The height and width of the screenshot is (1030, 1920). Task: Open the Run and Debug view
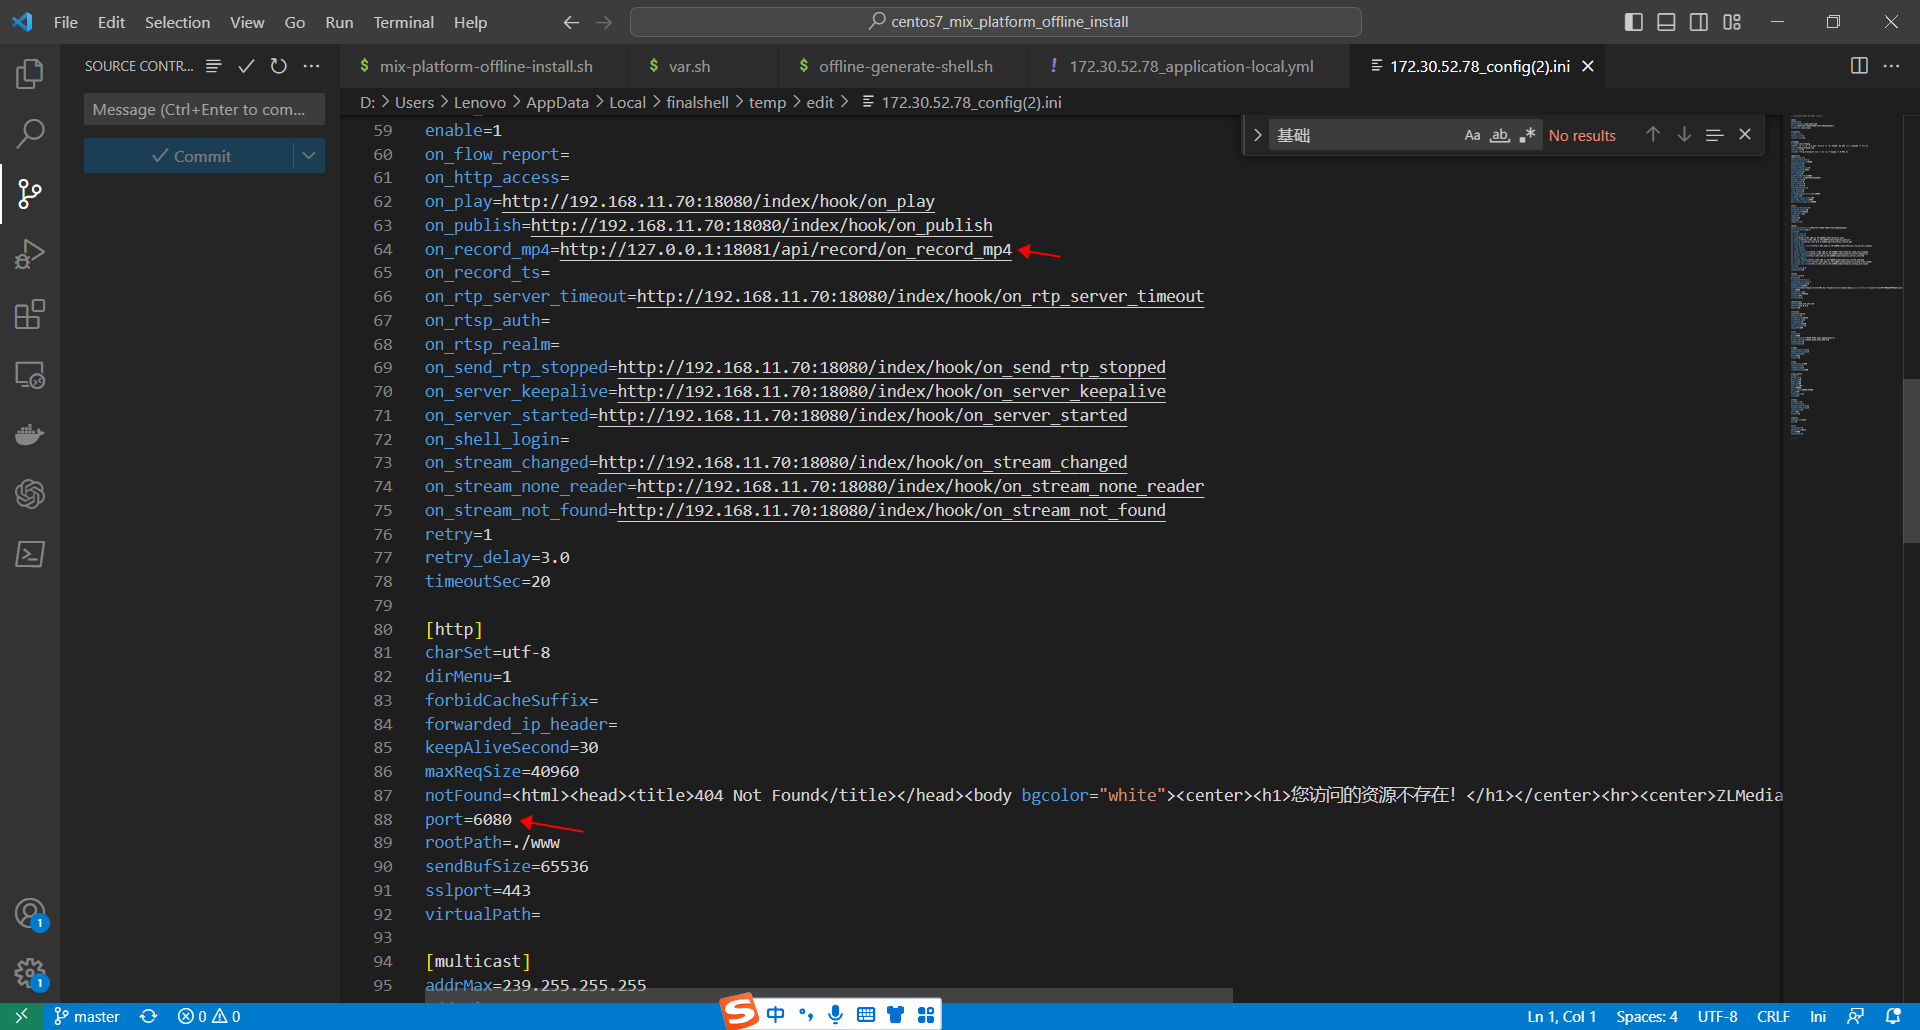tap(30, 254)
